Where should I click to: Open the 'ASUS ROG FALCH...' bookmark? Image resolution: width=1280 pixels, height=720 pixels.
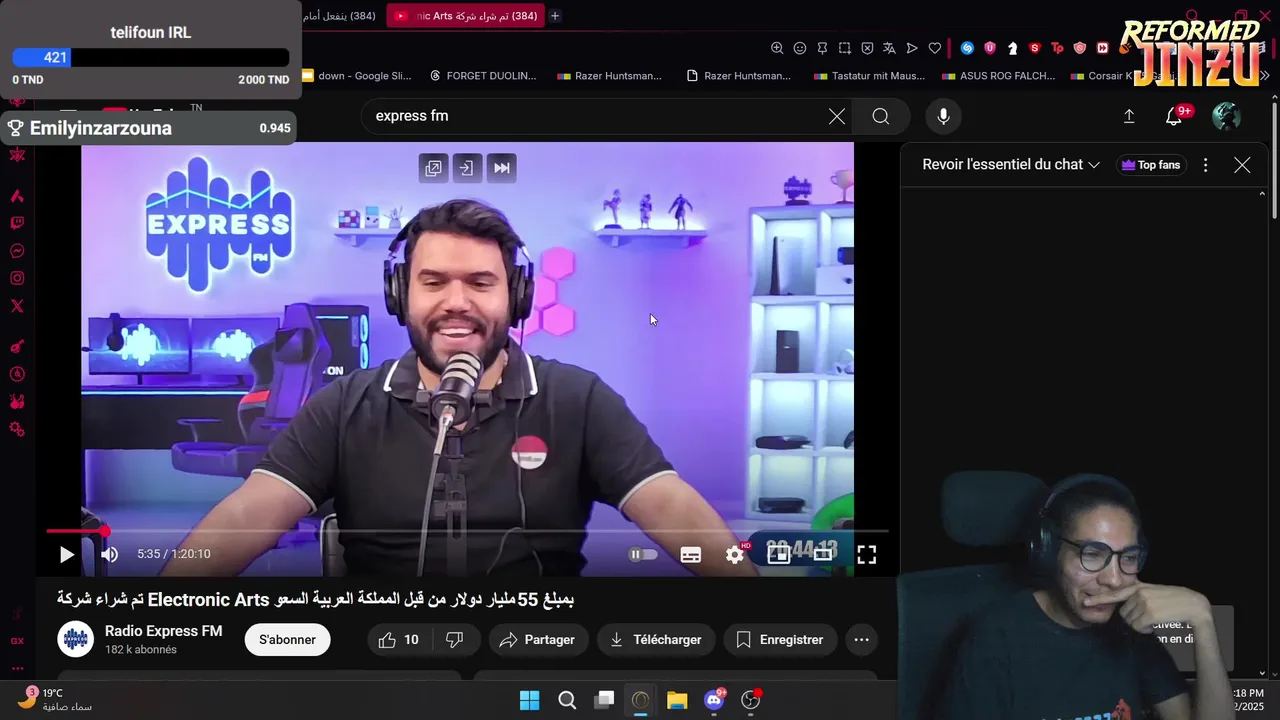pos(997,76)
